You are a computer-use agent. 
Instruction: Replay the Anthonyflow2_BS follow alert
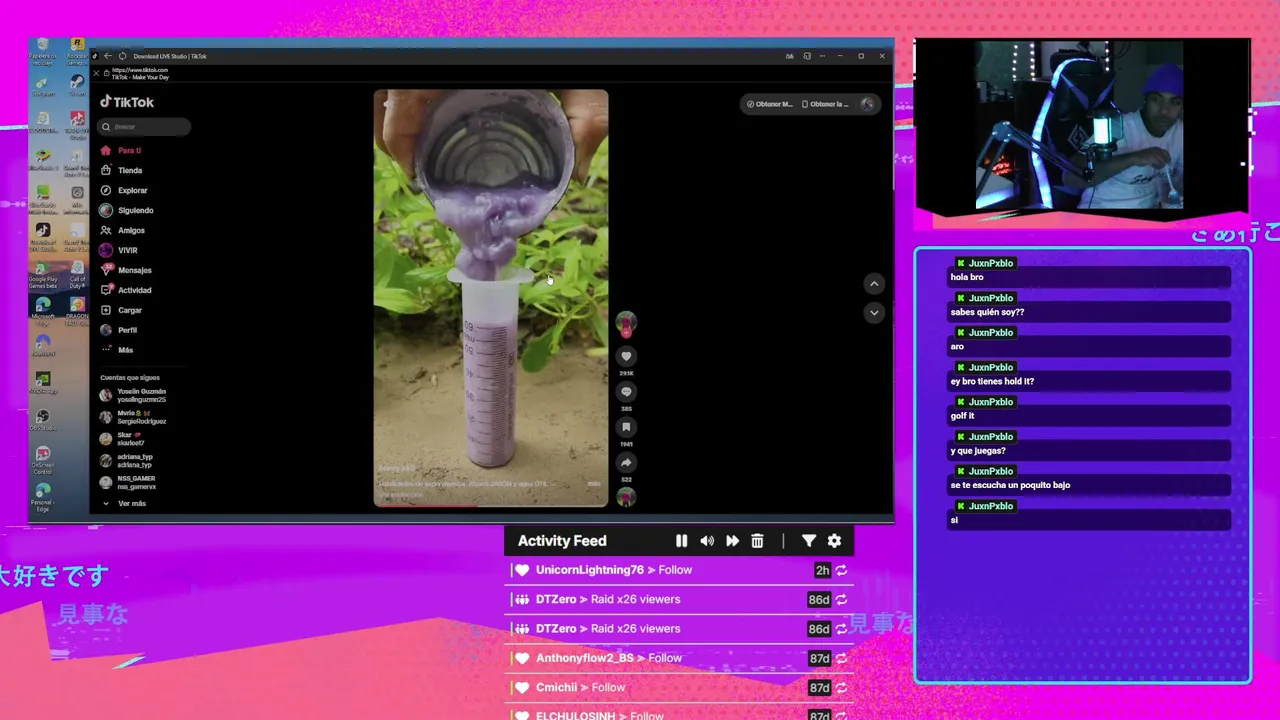[x=841, y=658]
